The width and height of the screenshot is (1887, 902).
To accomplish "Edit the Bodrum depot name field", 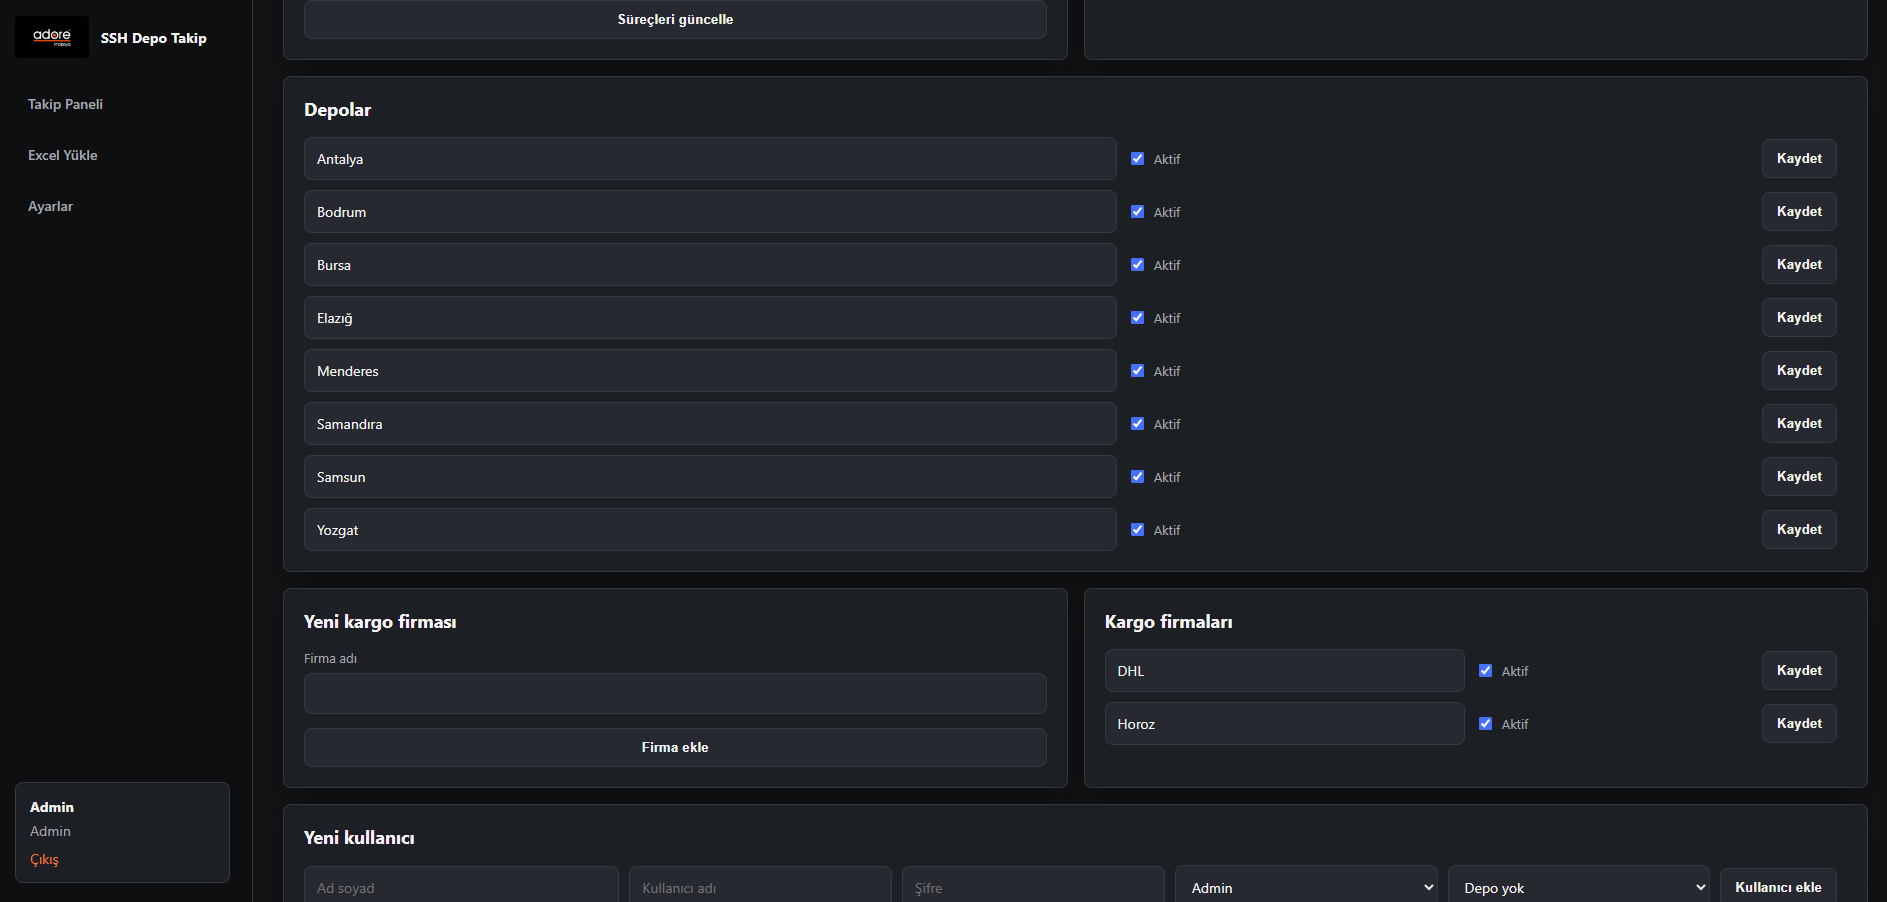I will pos(710,212).
